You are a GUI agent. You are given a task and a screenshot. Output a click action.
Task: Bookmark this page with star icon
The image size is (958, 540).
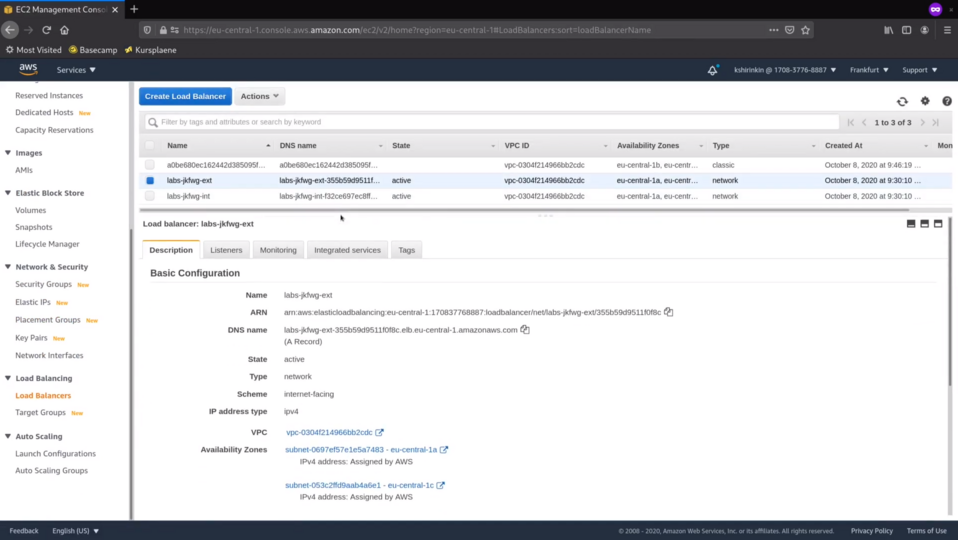click(x=805, y=30)
